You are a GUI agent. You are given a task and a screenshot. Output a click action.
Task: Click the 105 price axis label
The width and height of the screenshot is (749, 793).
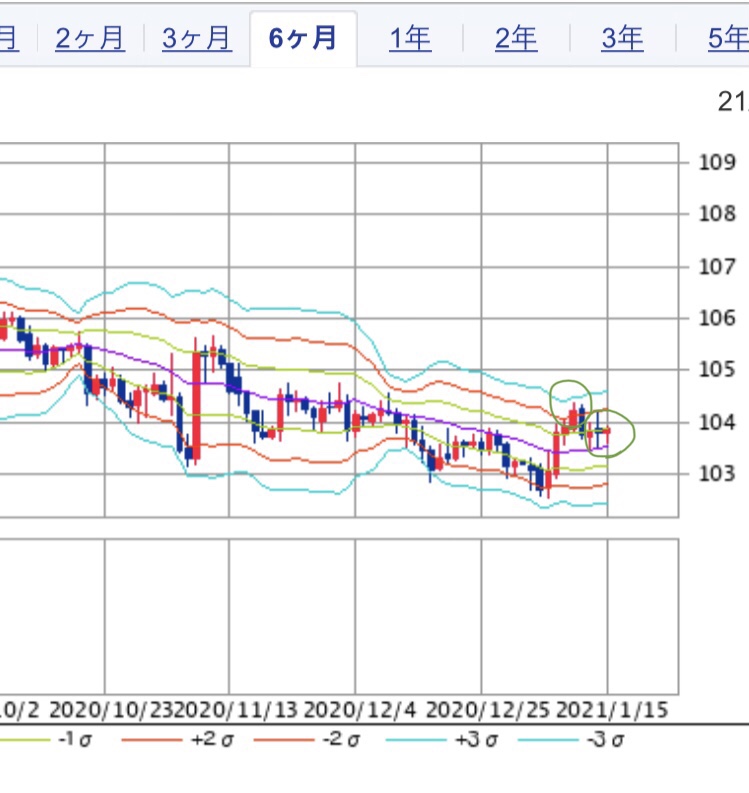[x=717, y=370]
